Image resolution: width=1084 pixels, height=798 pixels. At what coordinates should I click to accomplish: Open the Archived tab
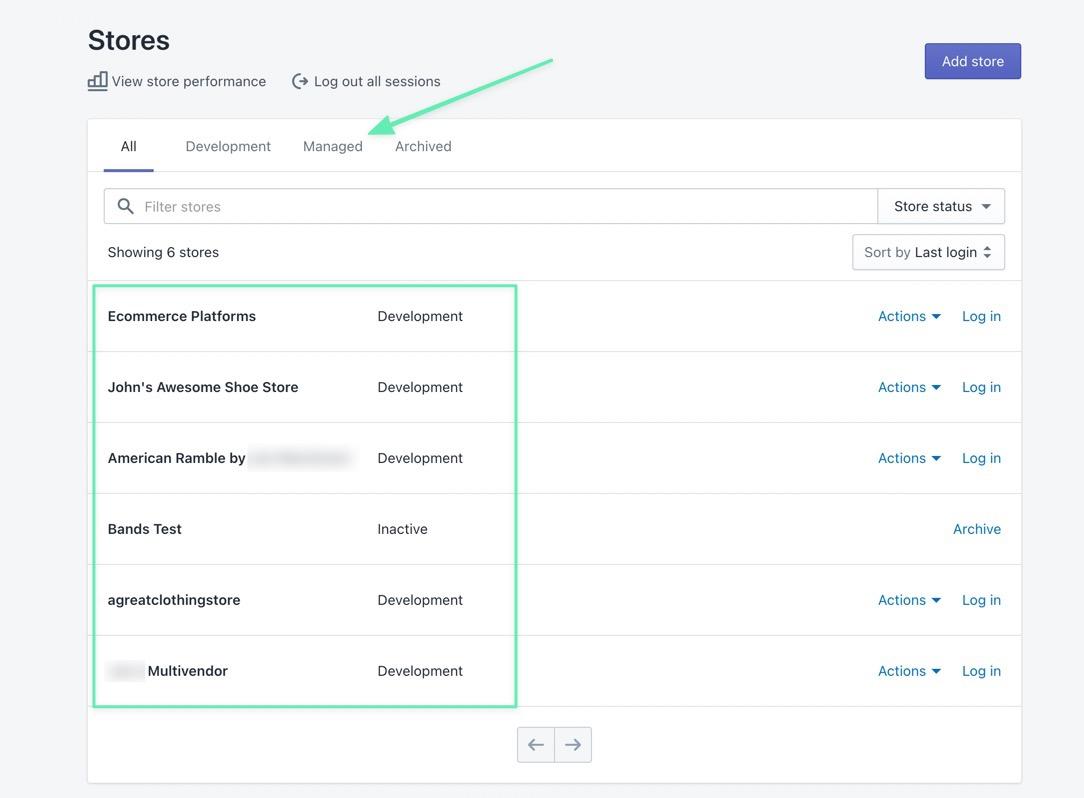click(x=423, y=146)
